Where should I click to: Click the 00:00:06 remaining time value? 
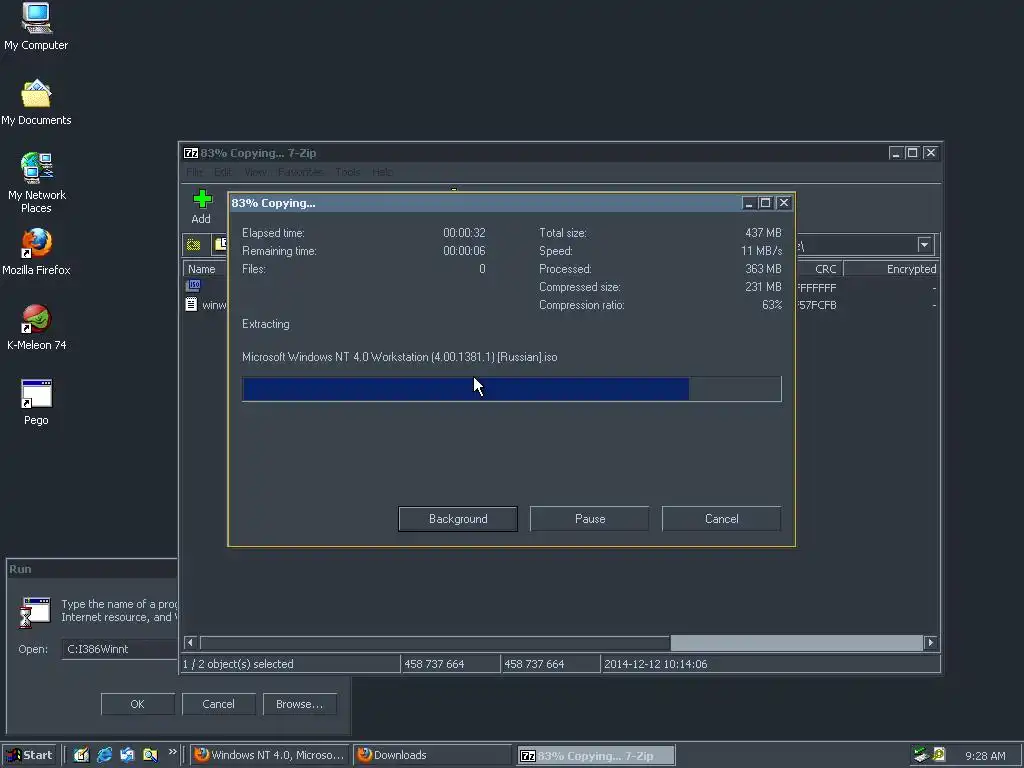(464, 251)
